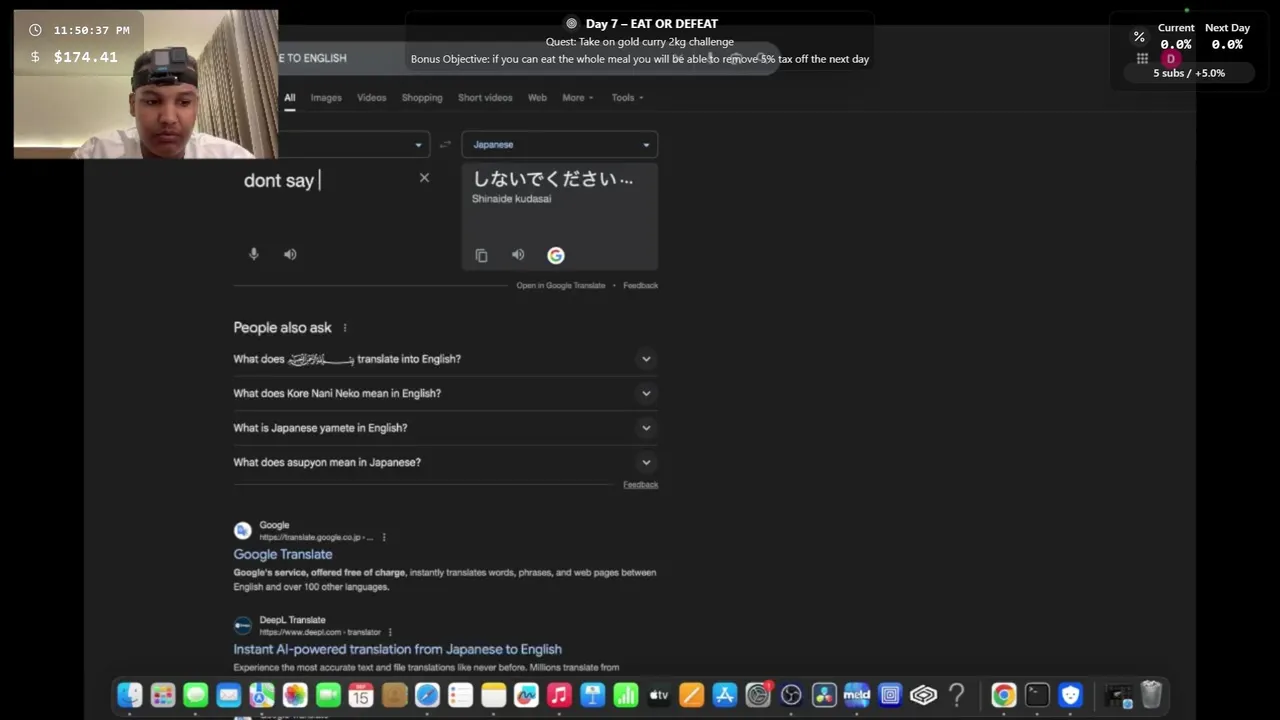Viewport: 1280px width, 720px height.
Task: Switch to the Shopping search tab
Action: (422, 98)
